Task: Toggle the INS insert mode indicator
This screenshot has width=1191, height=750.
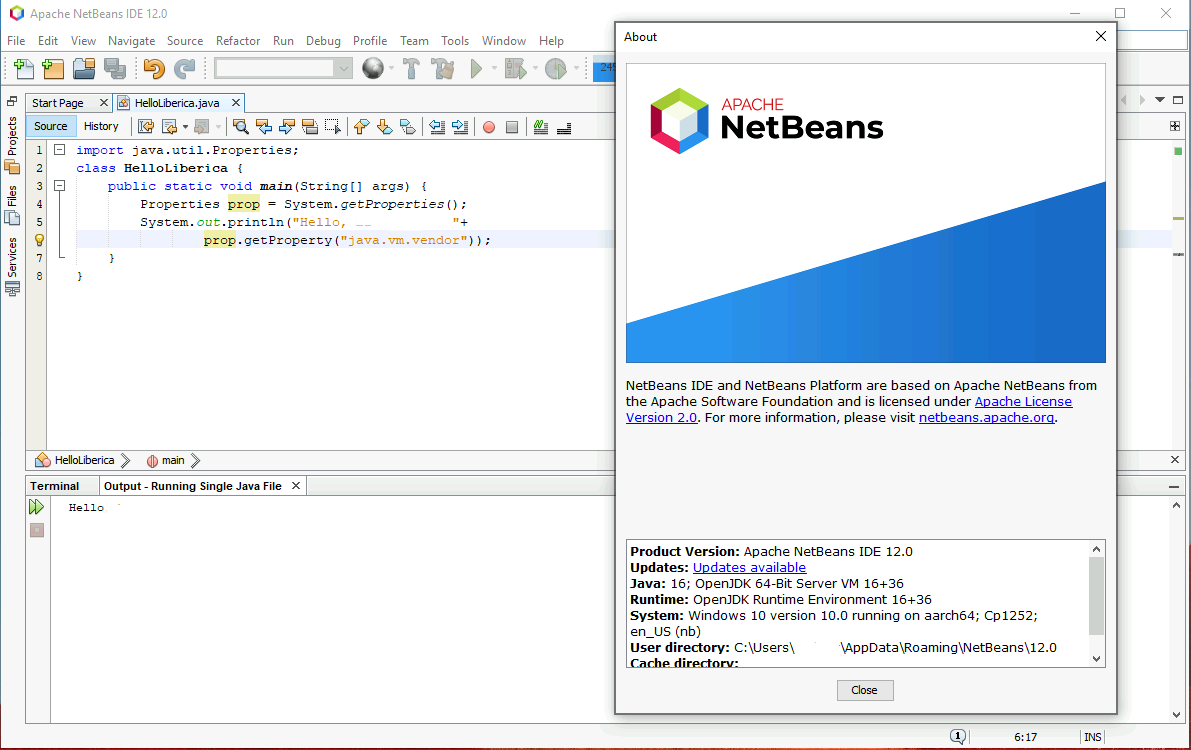Action: tap(1093, 736)
